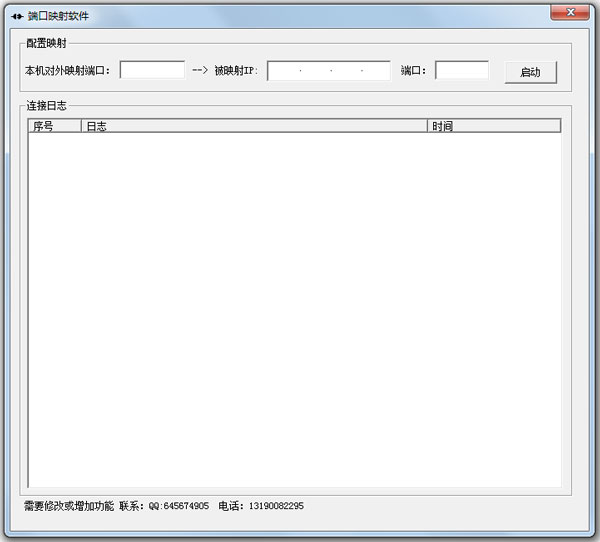The width and height of the screenshot is (600, 542).
Task: Click the empty connection log list area
Action: (x=294, y=310)
